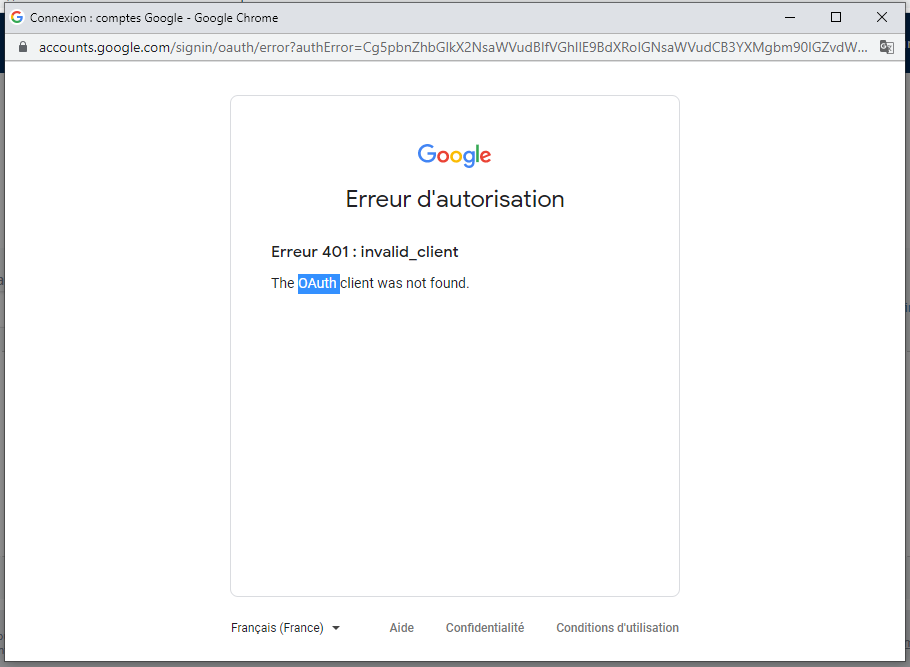Click the second red letter e in the Google logo
The width and height of the screenshot is (910, 667).
(x=486, y=157)
